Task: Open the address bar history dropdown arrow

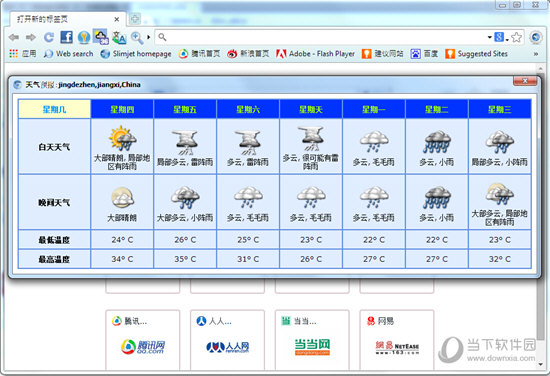Action: pos(489,37)
